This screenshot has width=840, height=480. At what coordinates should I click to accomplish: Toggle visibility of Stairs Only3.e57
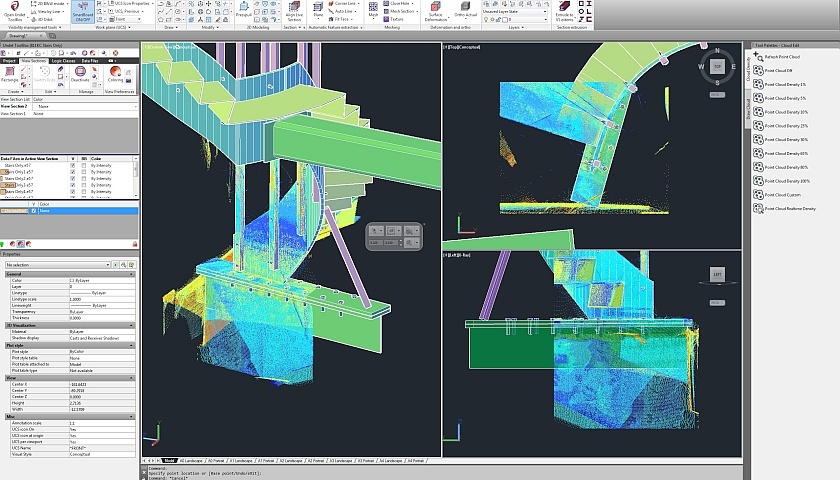[x=73, y=185]
